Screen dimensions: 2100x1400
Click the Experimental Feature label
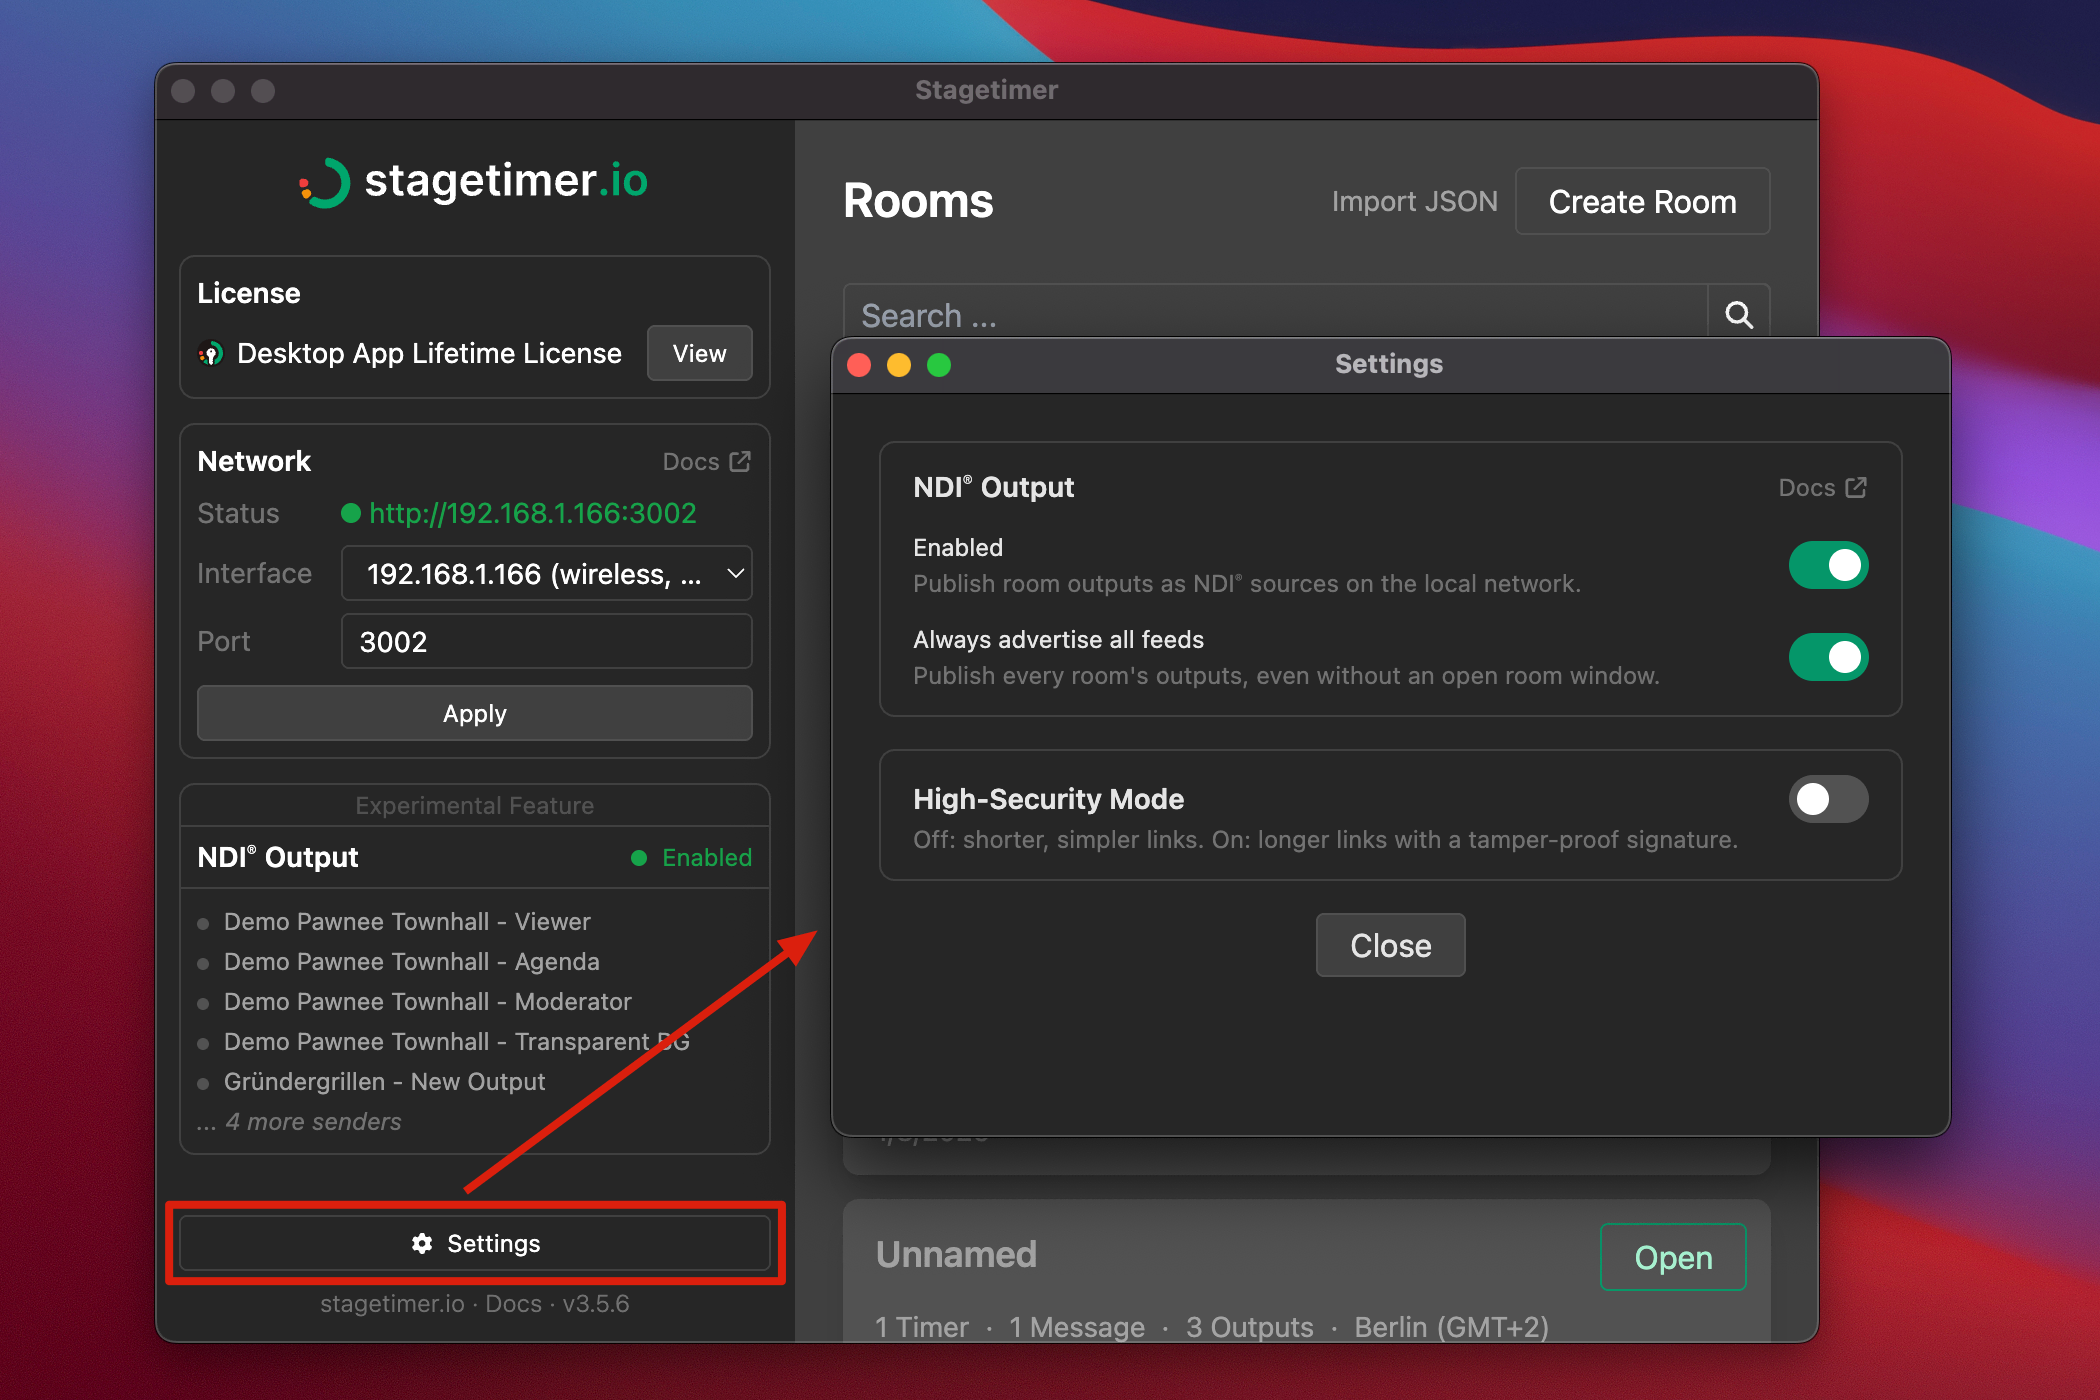click(475, 805)
